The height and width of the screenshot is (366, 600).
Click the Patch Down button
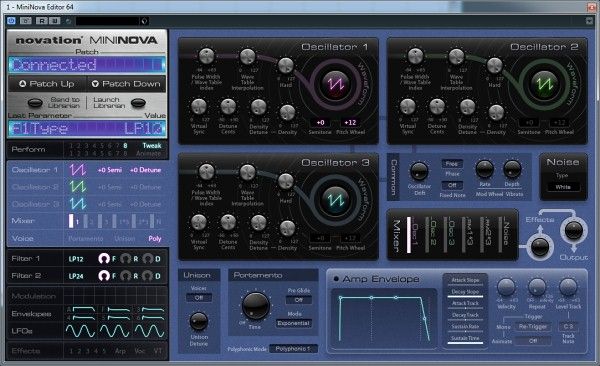point(126,83)
